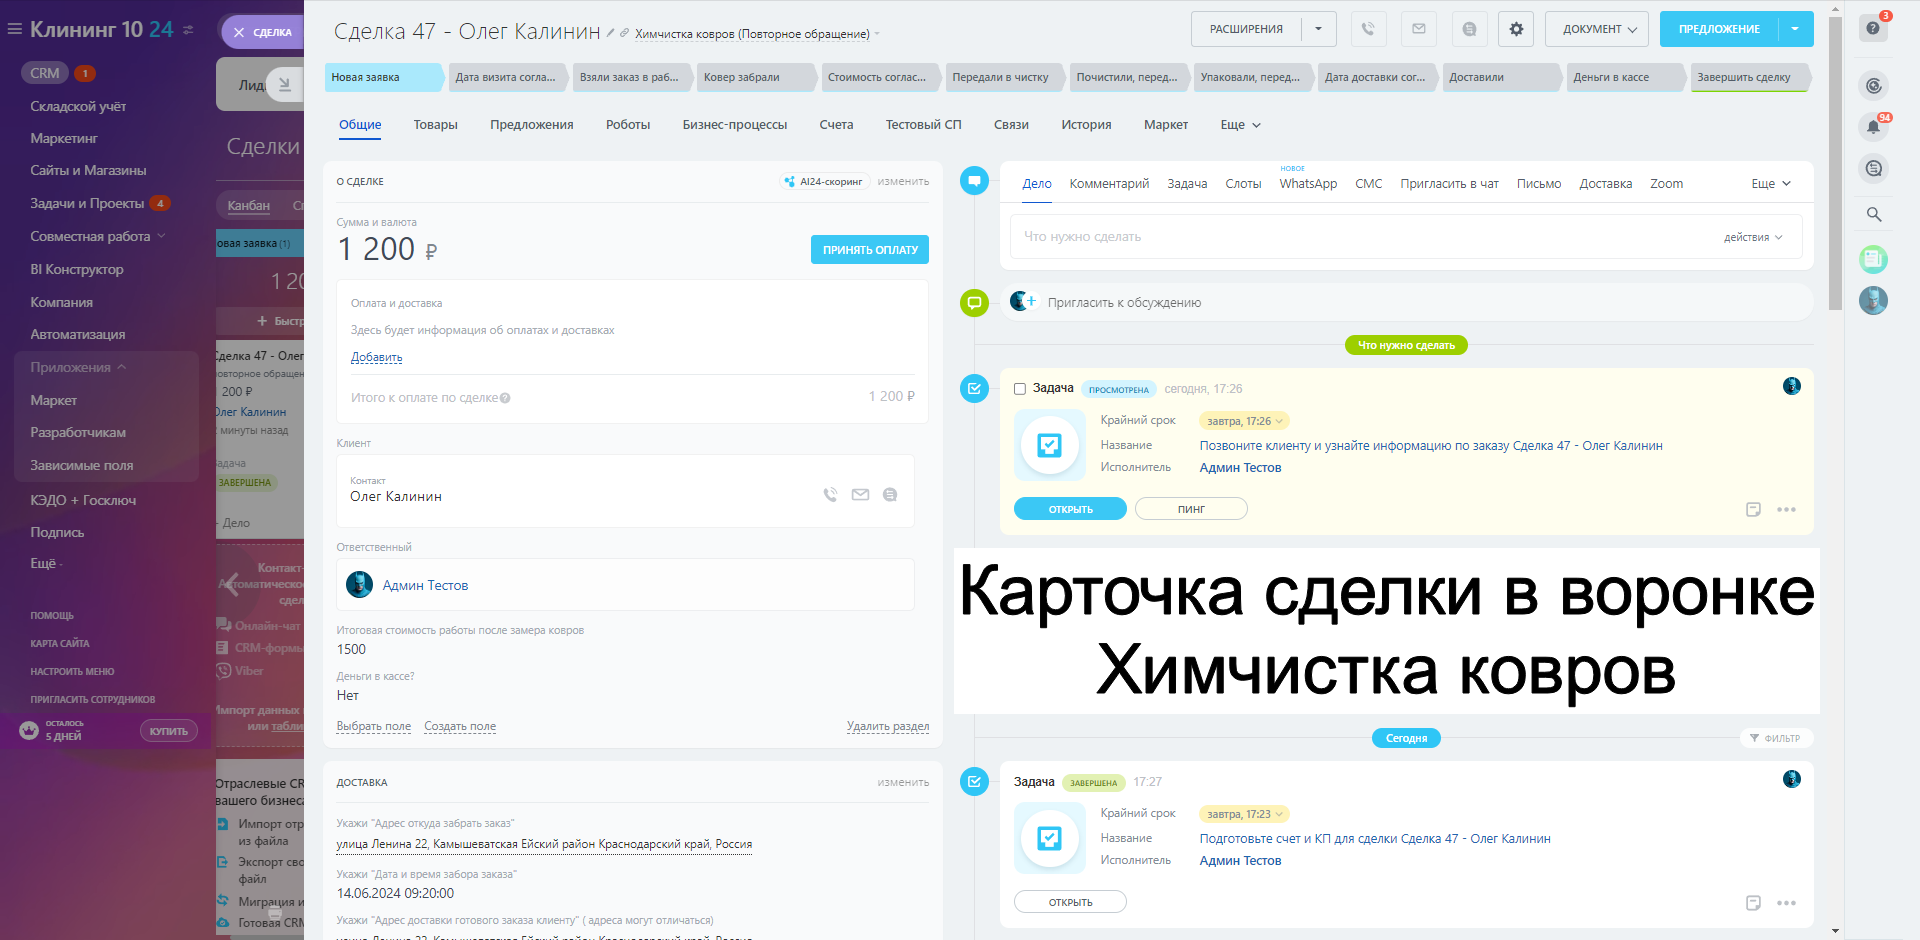Call contact Олег Калинин via phone icon

830,495
